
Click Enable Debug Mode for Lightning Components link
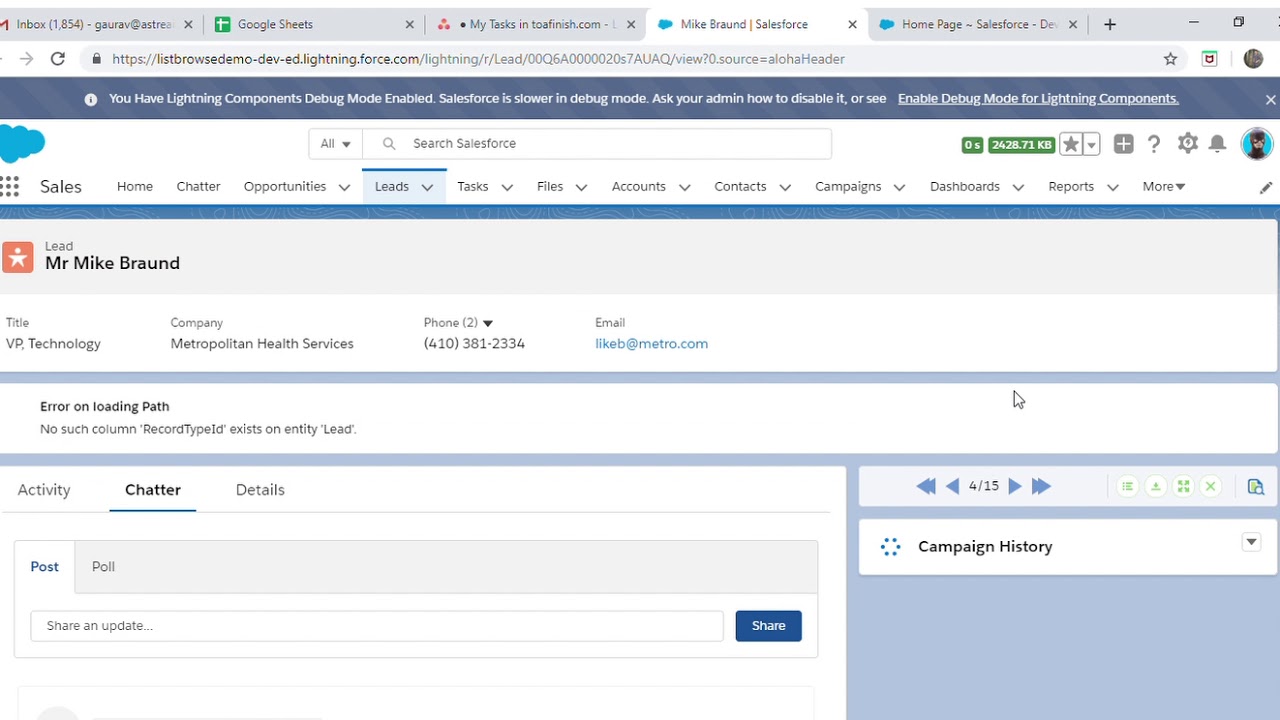click(x=1038, y=98)
